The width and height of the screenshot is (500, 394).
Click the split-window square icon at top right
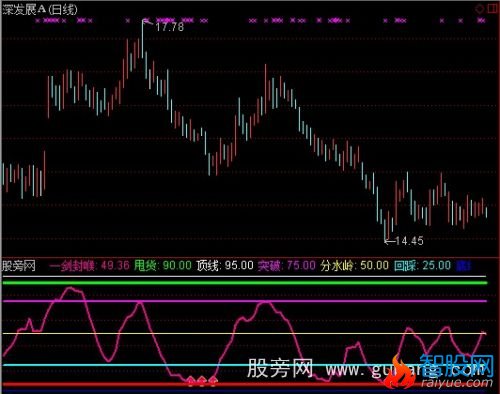pyautogui.click(x=493, y=9)
